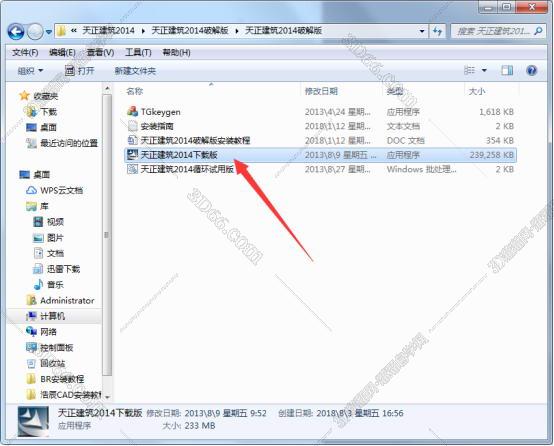Open the 工具(T) menu

[x=138, y=53]
